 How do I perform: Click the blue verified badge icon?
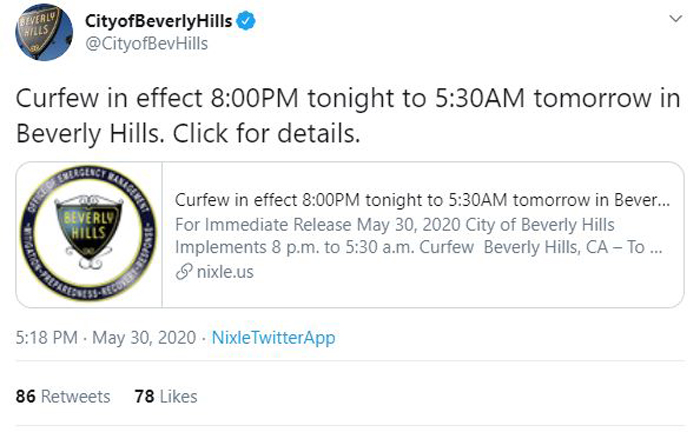(x=246, y=21)
